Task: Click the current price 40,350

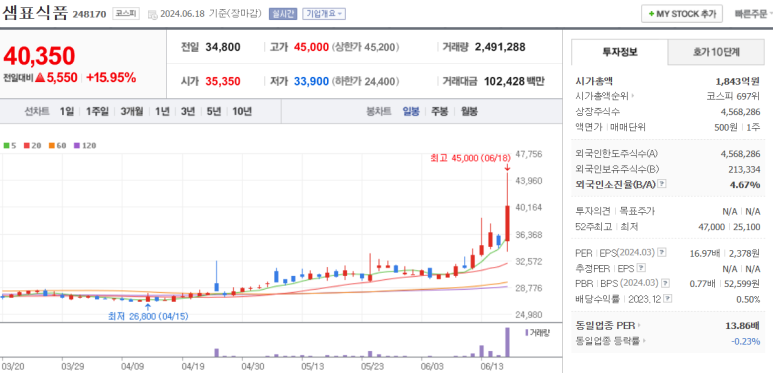Action: (x=39, y=56)
